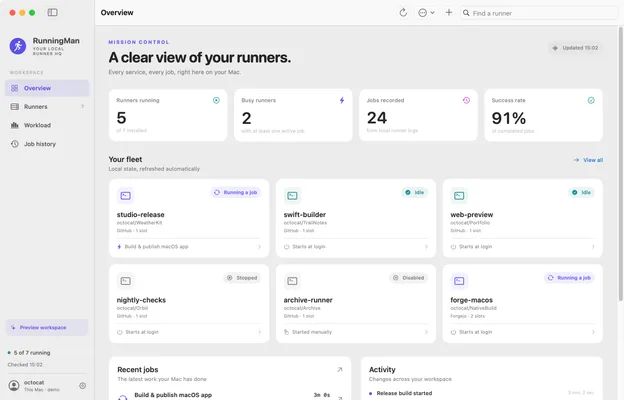The height and width of the screenshot is (400, 624).
Task: Click the swift-builder terminal icon
Action: (x=292, y=195)
